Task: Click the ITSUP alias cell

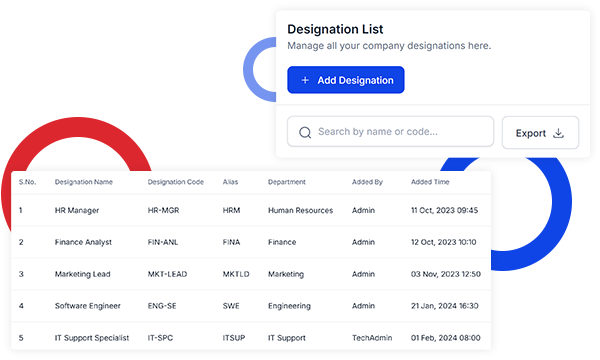Action: (234, 338)
